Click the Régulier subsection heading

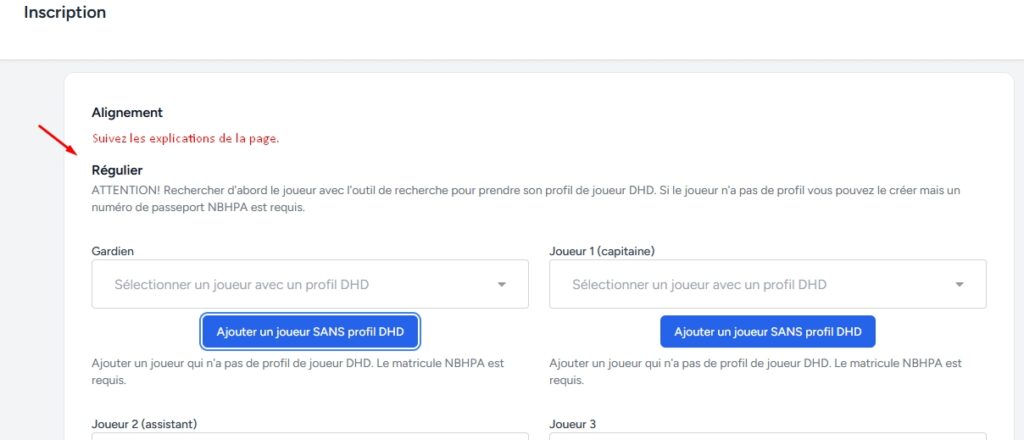click(x=117, y=170)
